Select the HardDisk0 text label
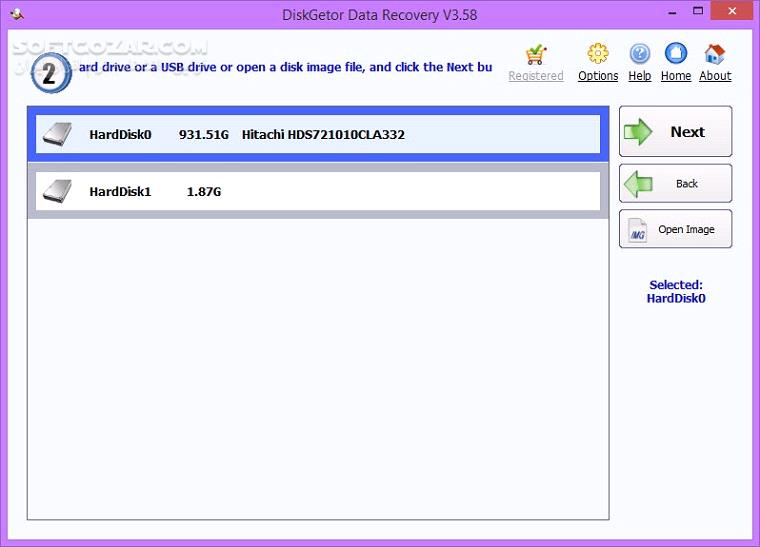Image resolution: width=760 pixels, height=547 pixels. coord(120,135)
